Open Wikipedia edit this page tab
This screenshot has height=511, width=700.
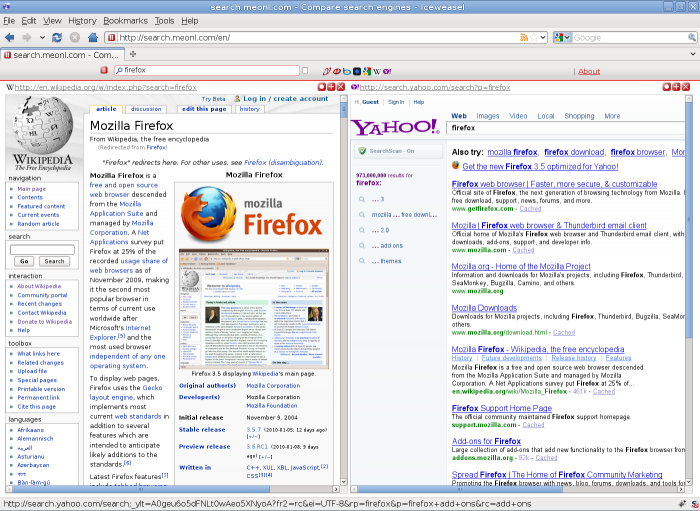click(204, 109)
